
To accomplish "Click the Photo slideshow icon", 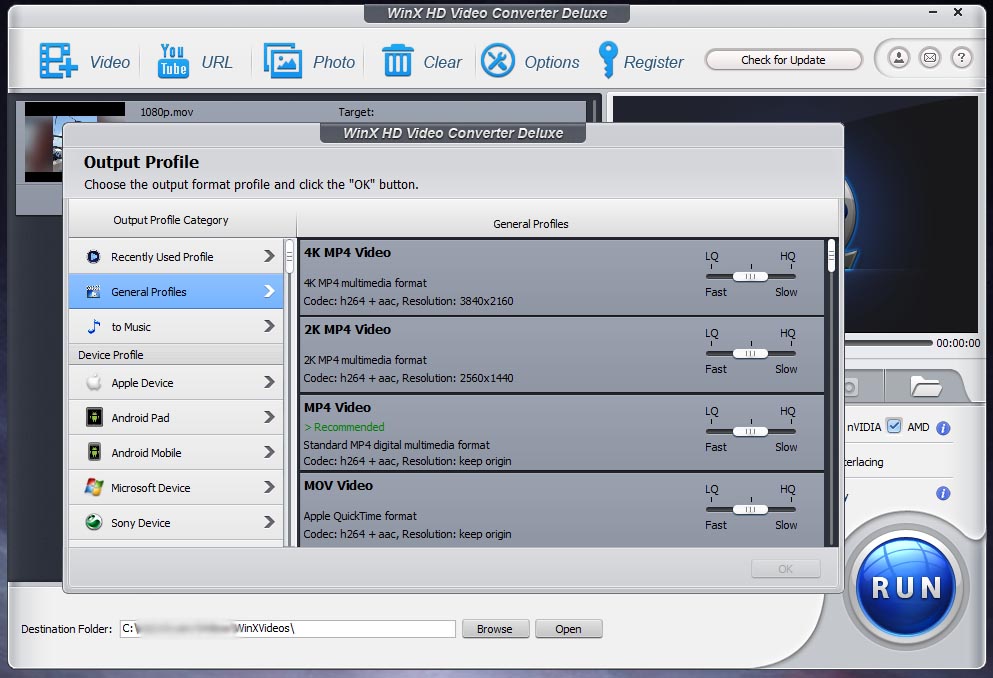I will 283,61.
